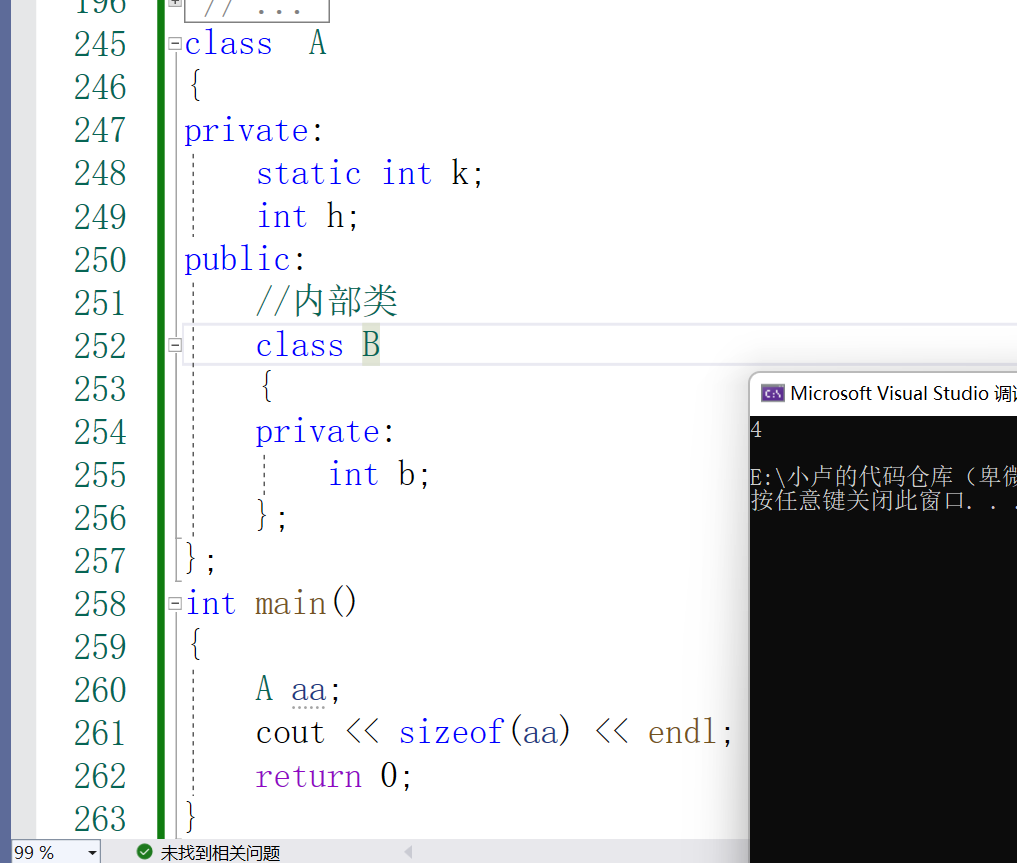Click the debug console window icon
Screen dimensions: 1017x863
[772, 393]
